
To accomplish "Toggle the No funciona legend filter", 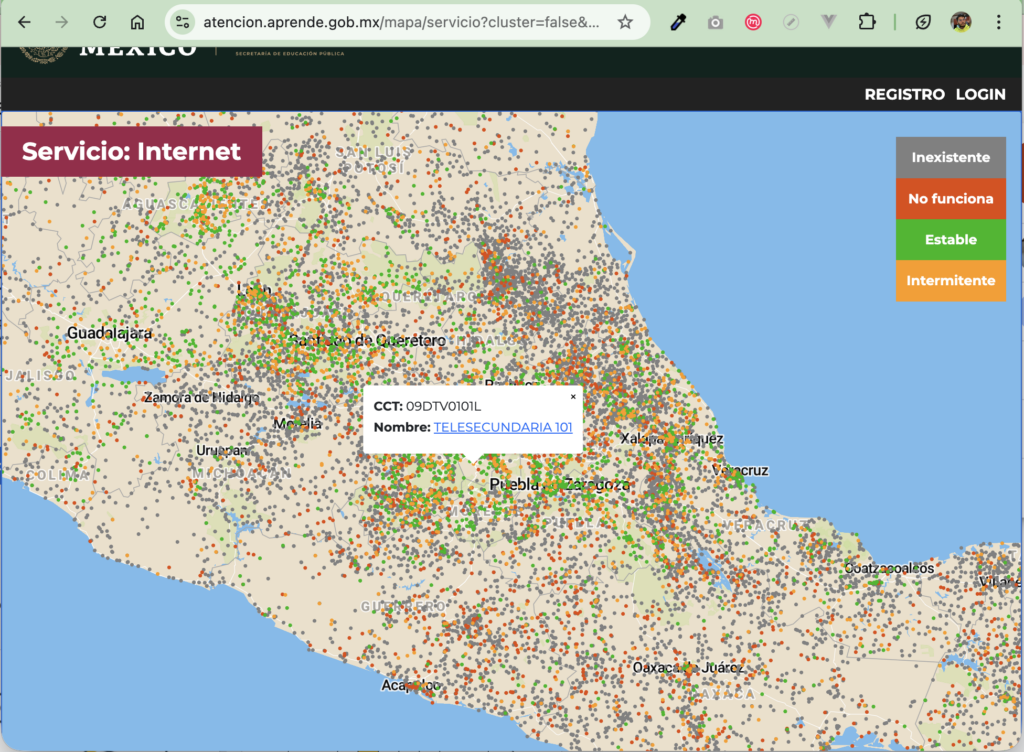I will 950,198.
